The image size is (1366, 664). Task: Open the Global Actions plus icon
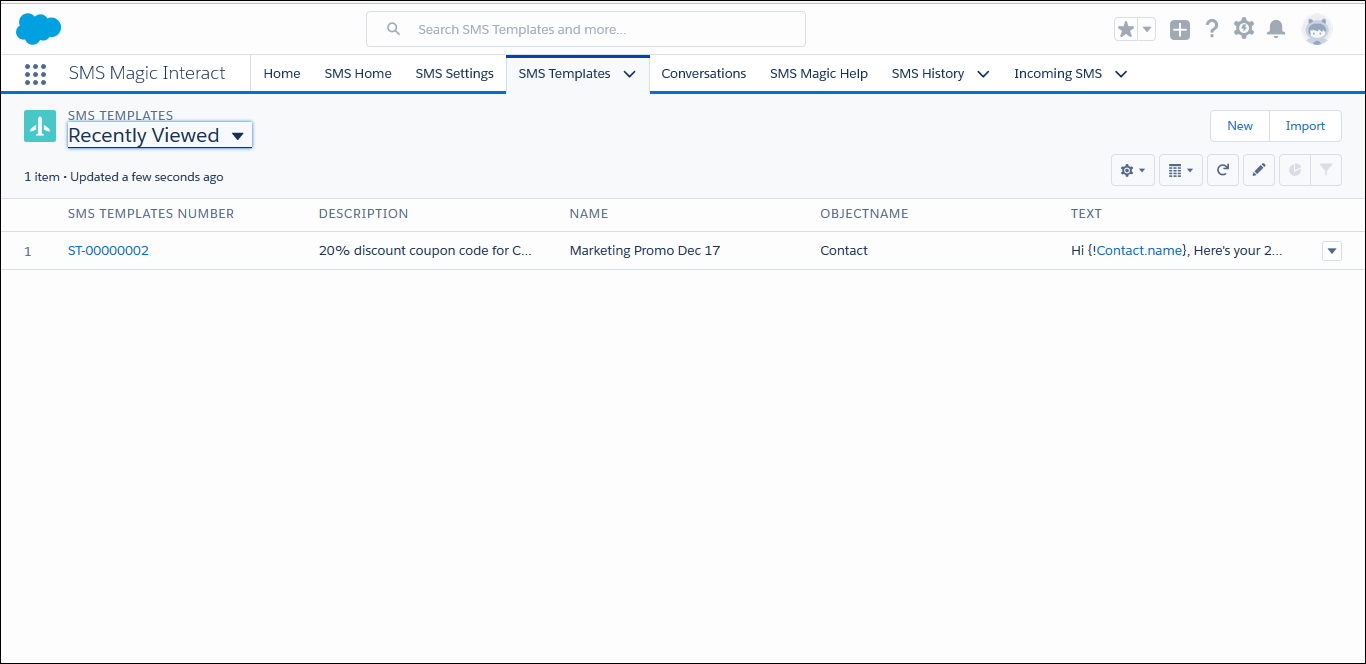1180,29
